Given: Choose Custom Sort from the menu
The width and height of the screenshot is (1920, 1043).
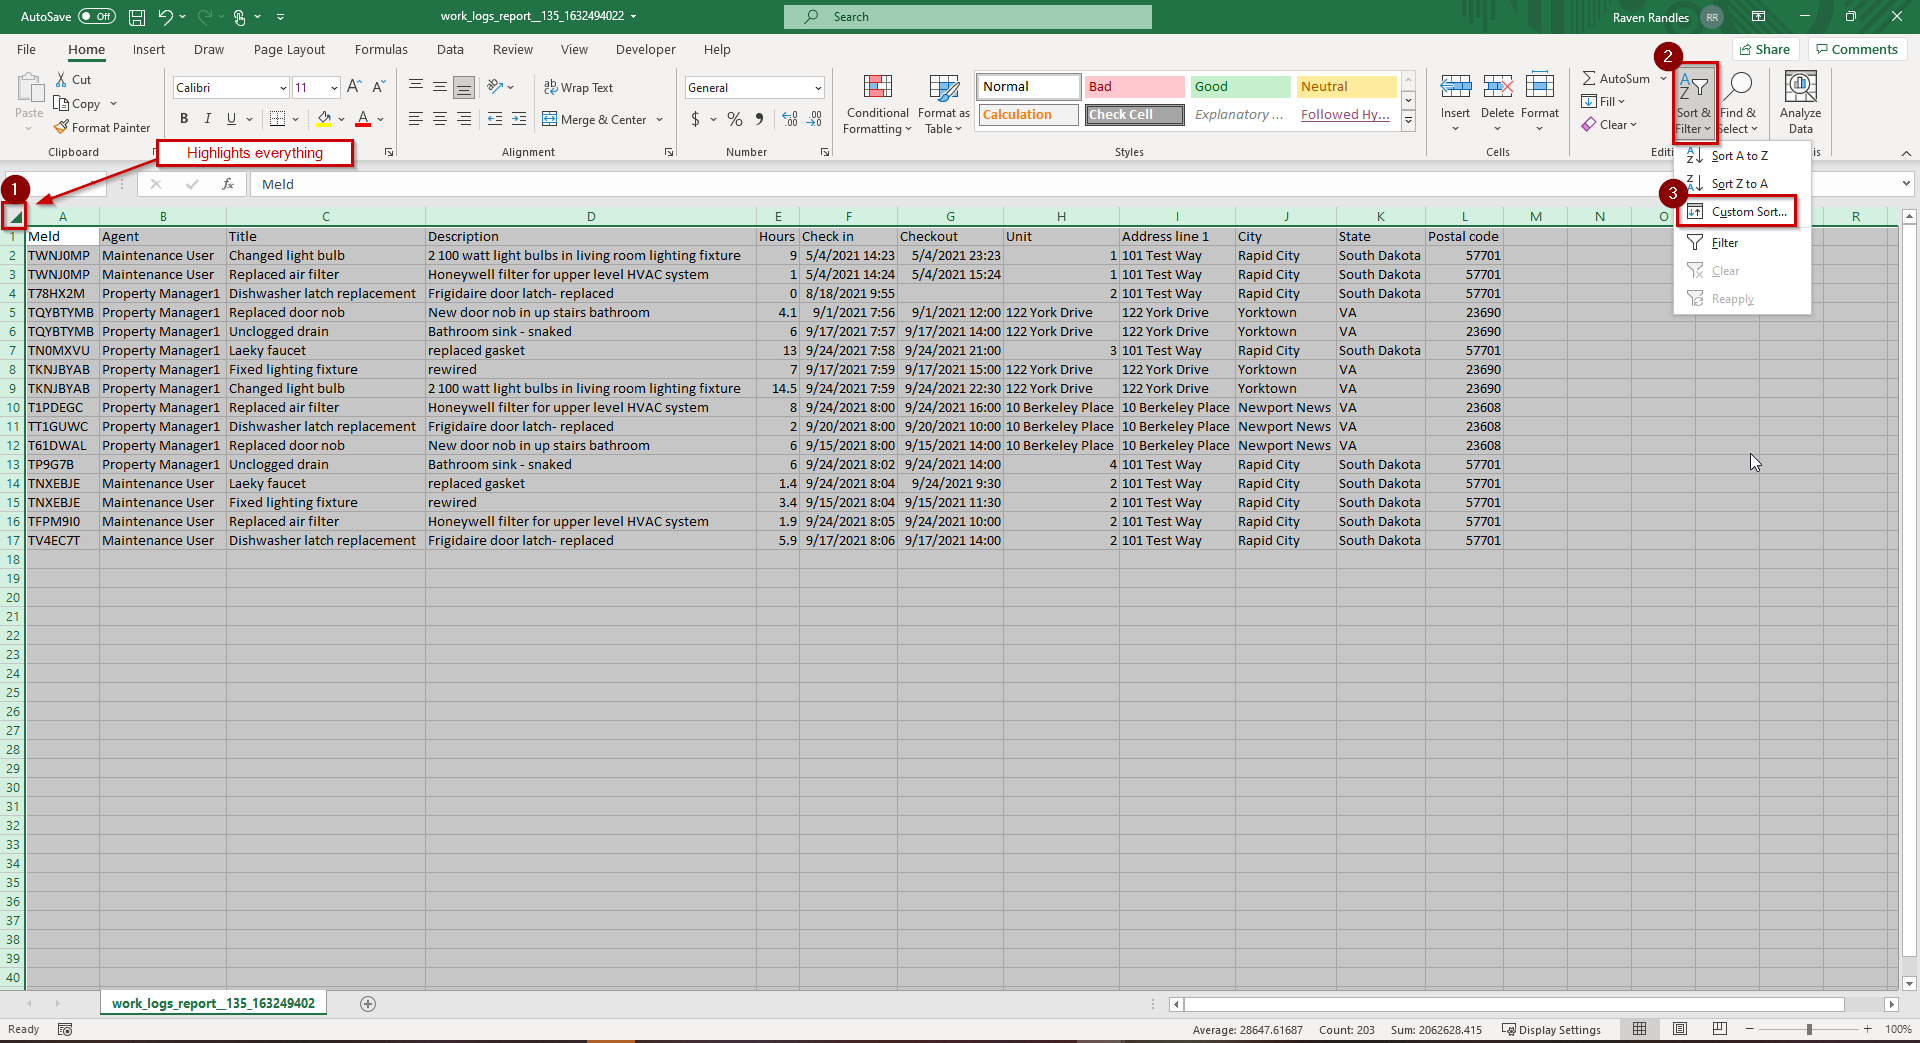Looking at the screenshot, I should point(1748,212).
